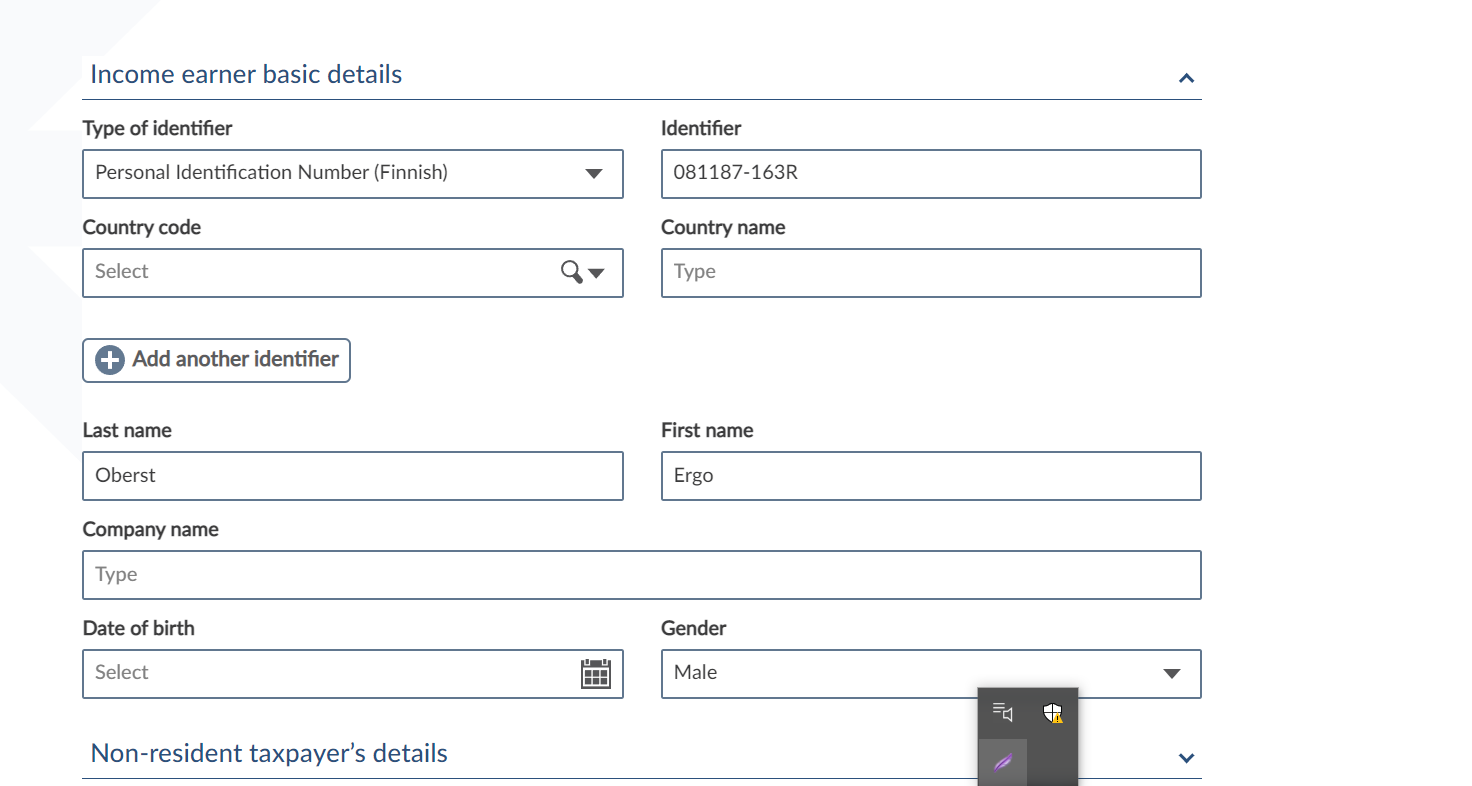Click the Country code magnifier search icon
The image size is (1472, 786).
coord(571,272)
